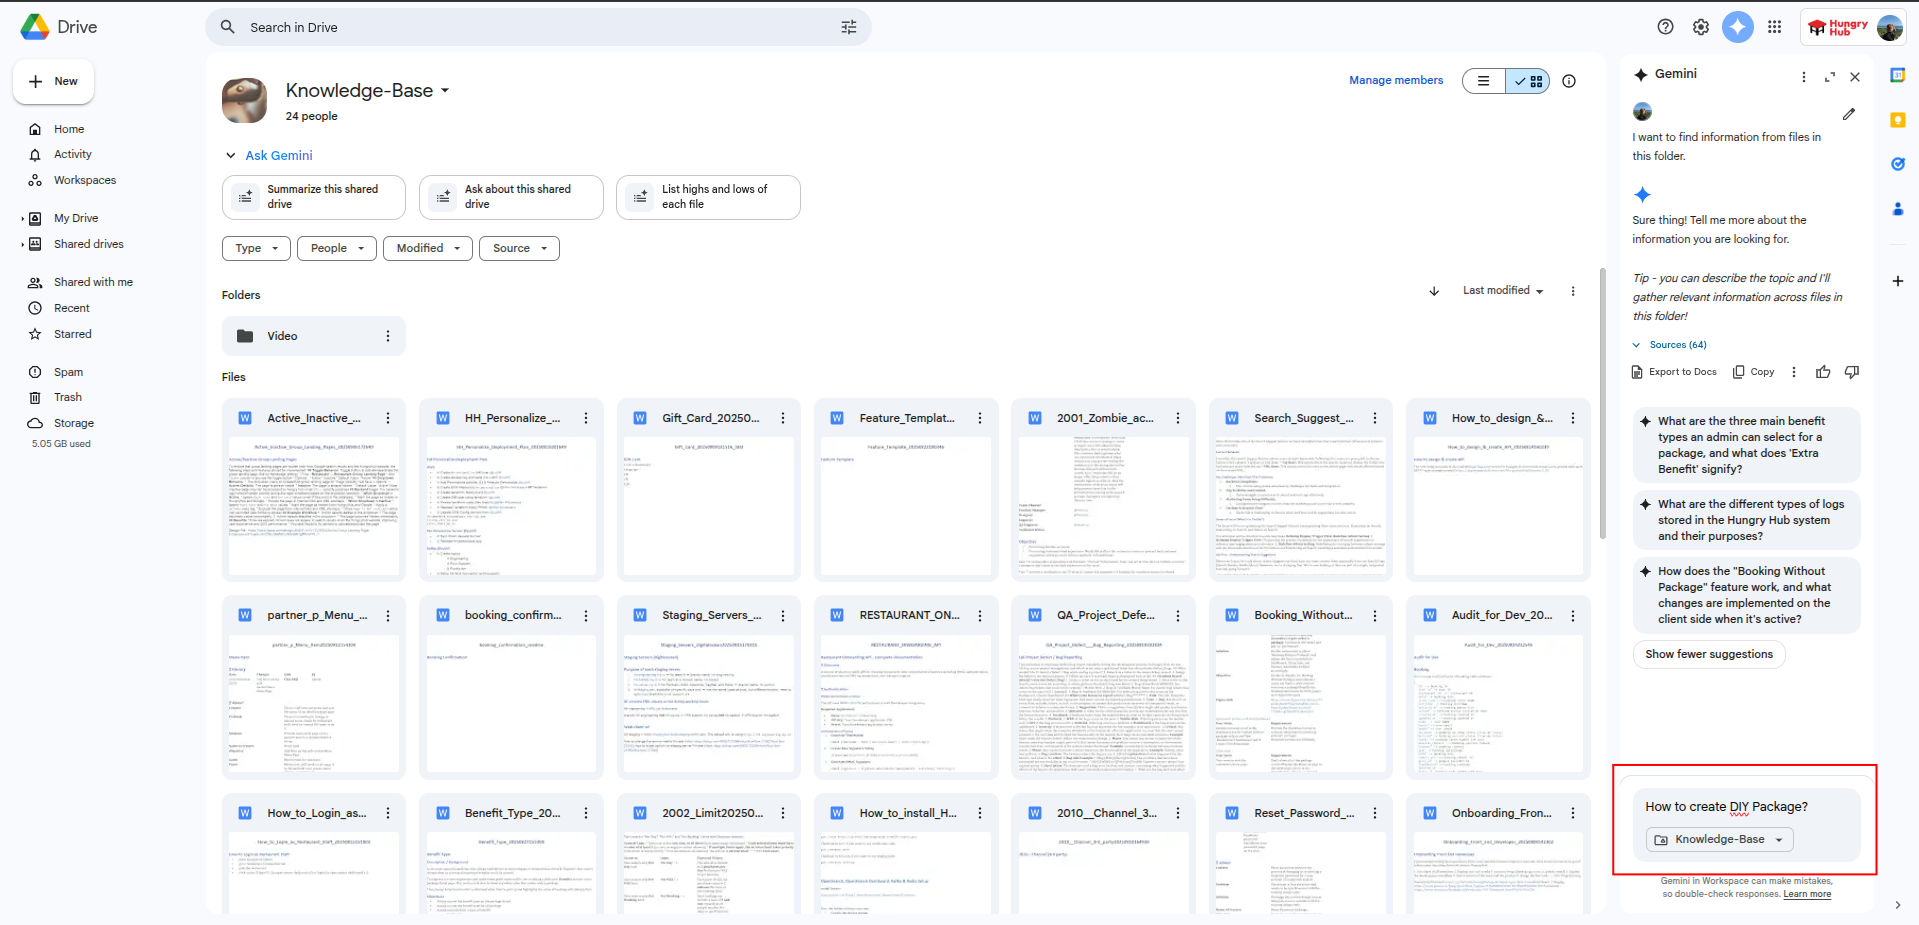The image size is (1919, 925).
Task: Click the Gemini prompt text field
Action: tap(1740, 807)
